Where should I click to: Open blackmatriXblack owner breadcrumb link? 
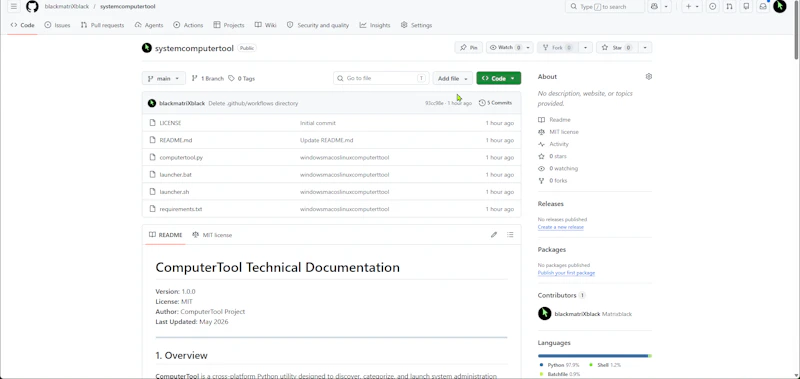[x=67, y=7]
